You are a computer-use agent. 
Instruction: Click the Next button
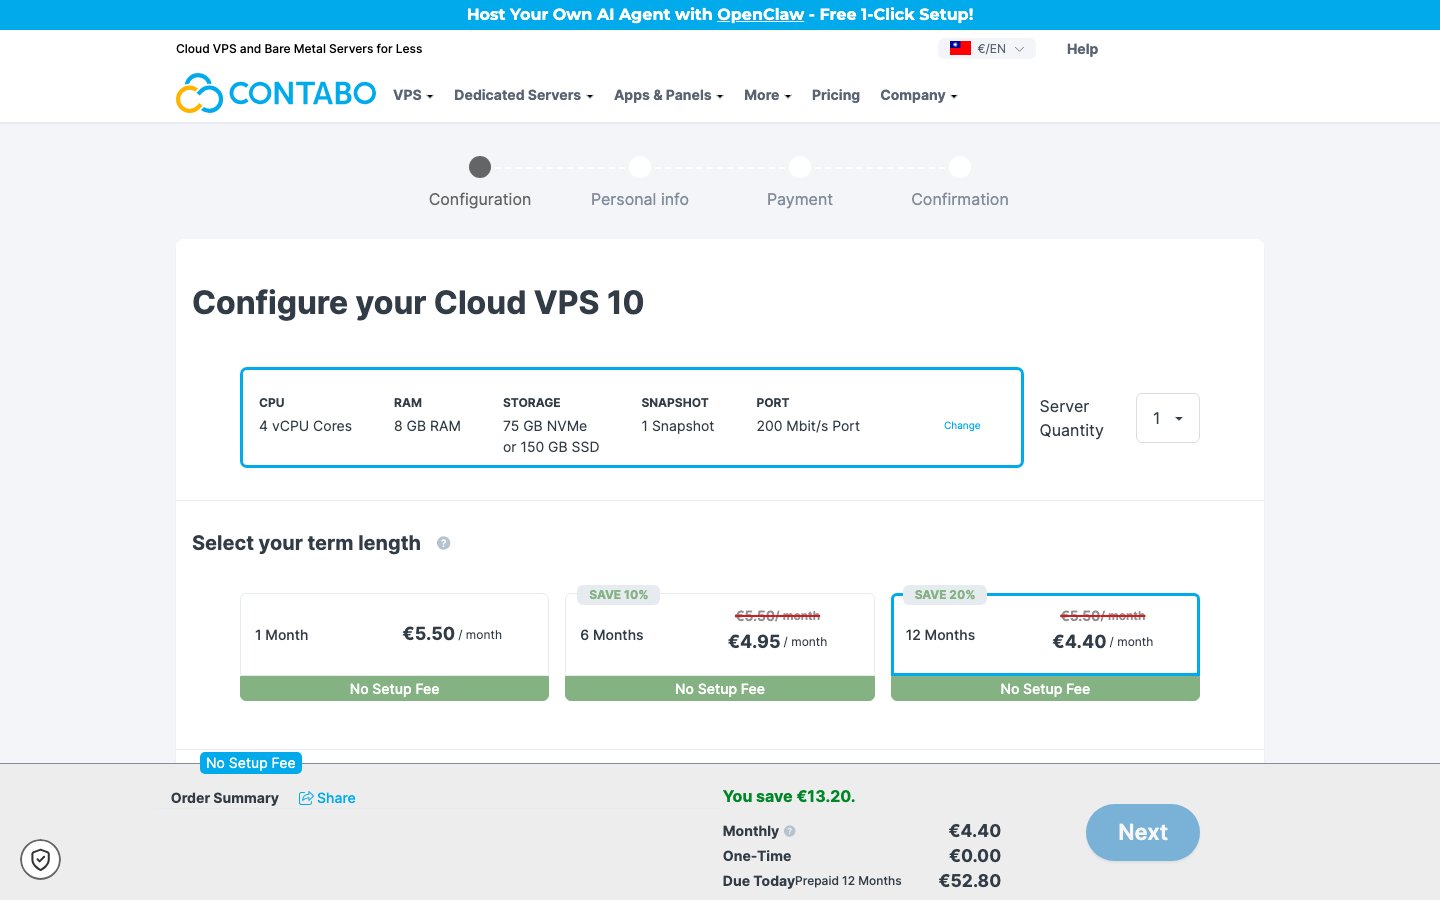[1143, 832]
